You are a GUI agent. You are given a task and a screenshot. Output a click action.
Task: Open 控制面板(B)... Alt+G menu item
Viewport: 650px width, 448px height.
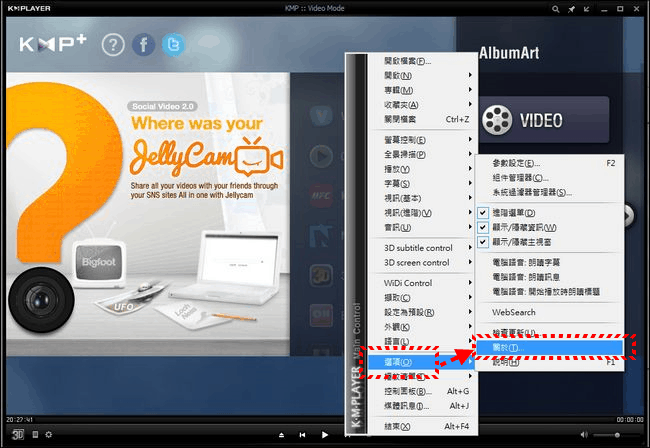(x=423, y=391)
